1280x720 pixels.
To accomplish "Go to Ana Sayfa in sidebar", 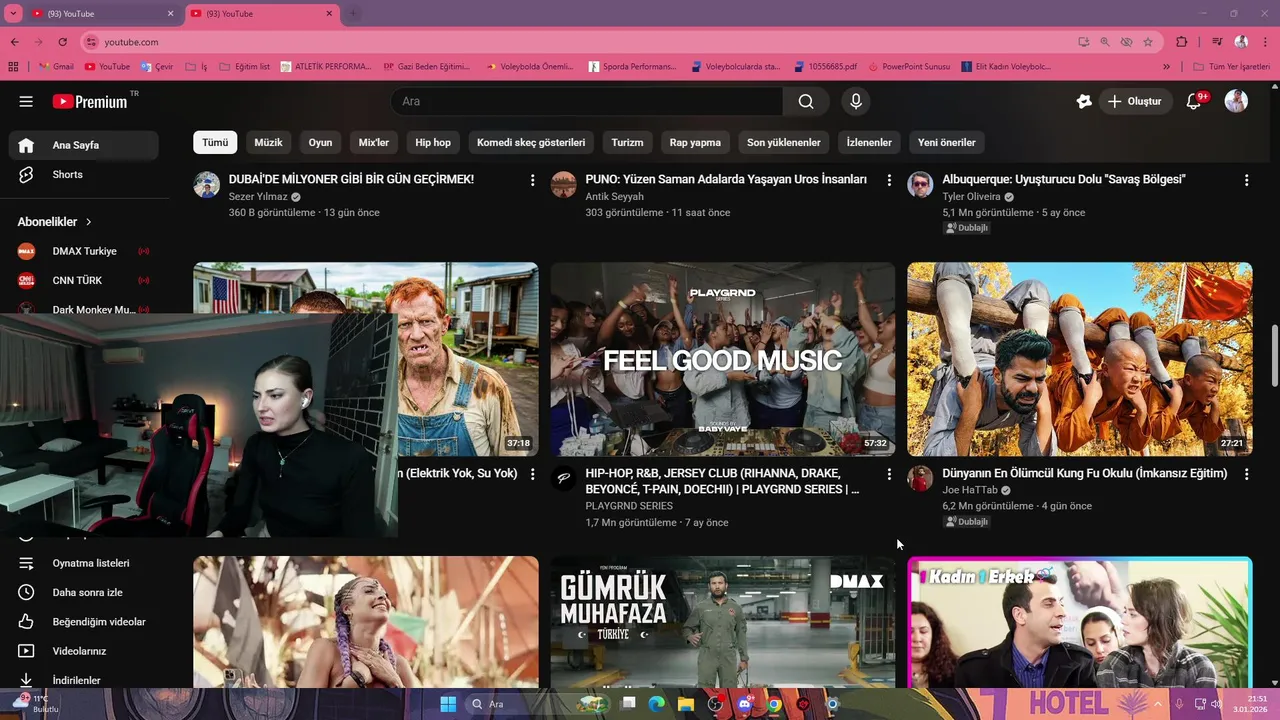I will pyautogui.click(x=84, y=145).
